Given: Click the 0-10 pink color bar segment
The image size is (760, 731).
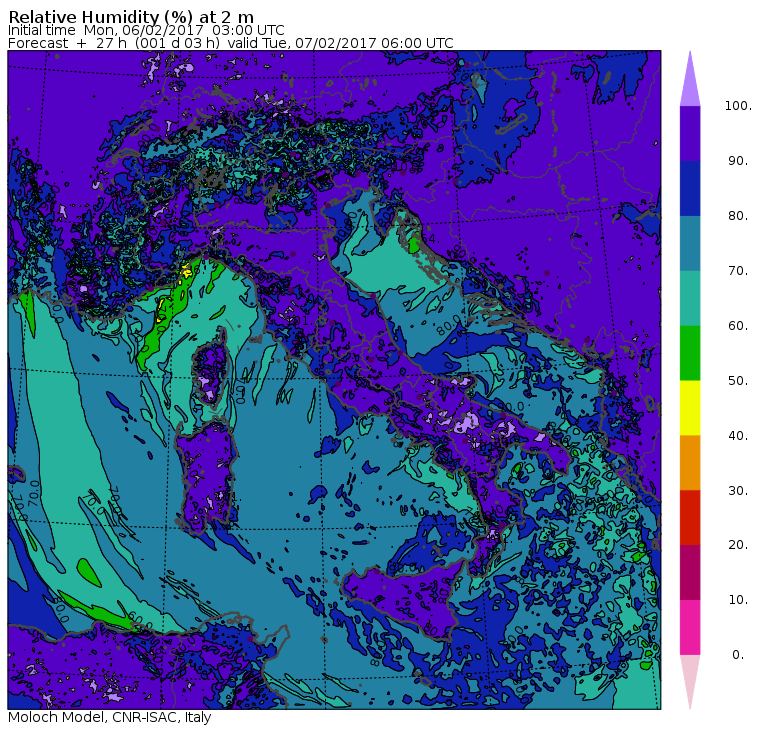Looking at the screenshot, I should coord(690,627).
